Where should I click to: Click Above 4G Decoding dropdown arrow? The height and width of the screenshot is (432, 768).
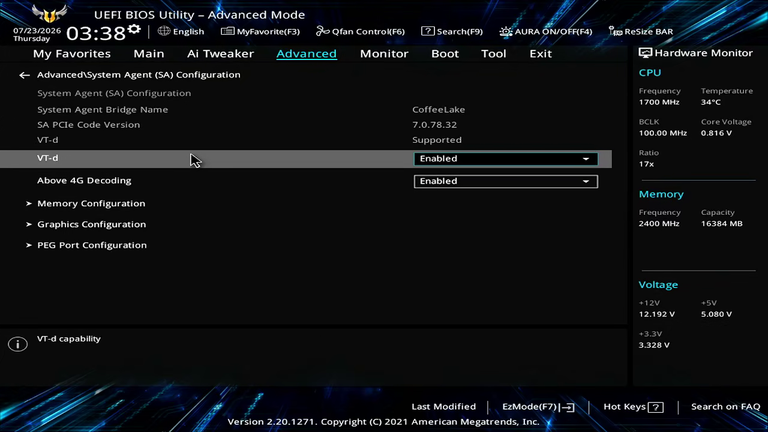[x=586, y=181]
